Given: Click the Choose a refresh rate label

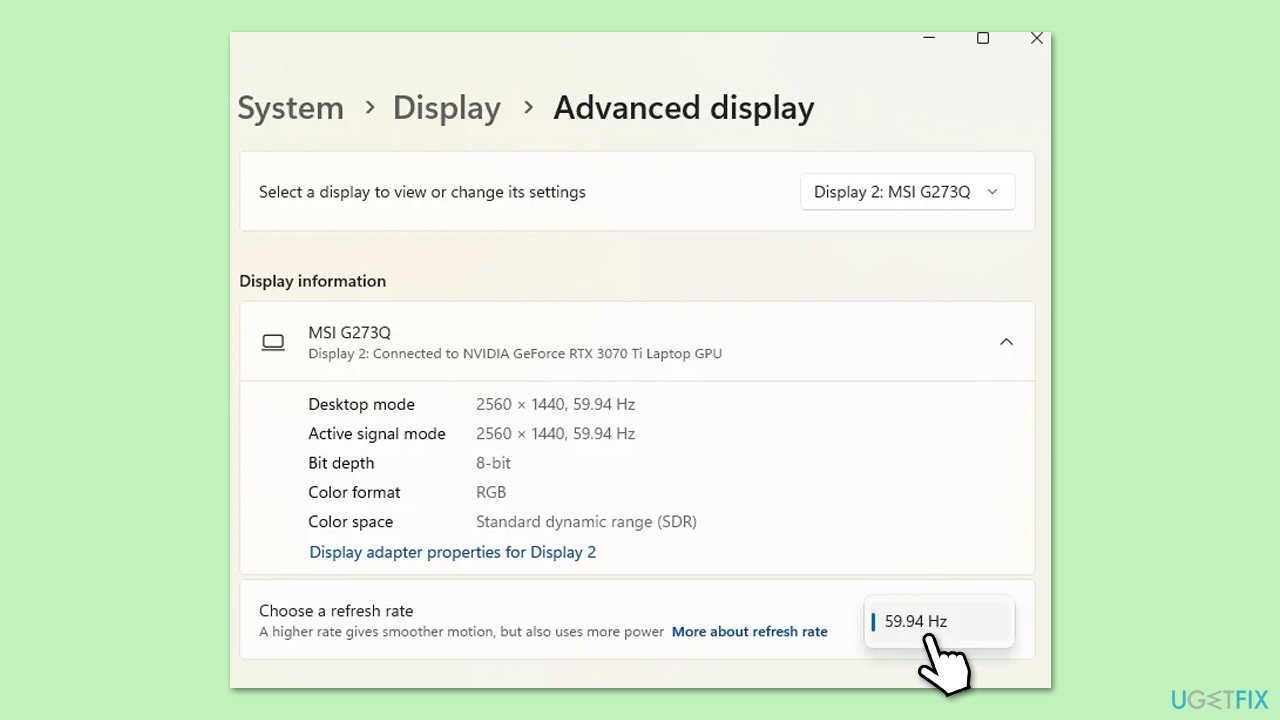Looking at the screenshot, I should point(336,611).
